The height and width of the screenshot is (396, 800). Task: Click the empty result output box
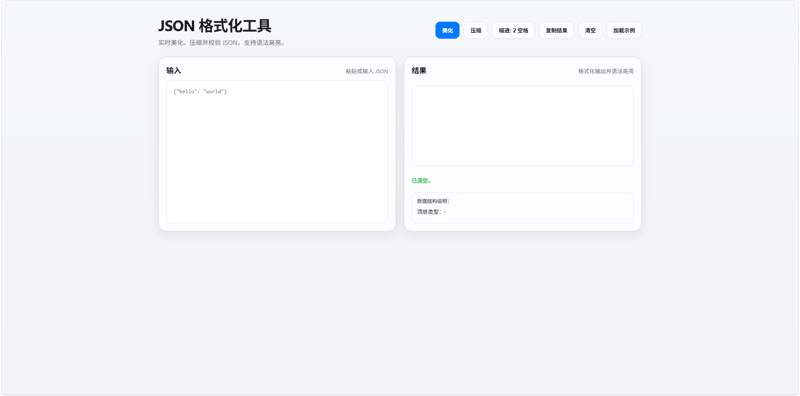tap(522, 126)
